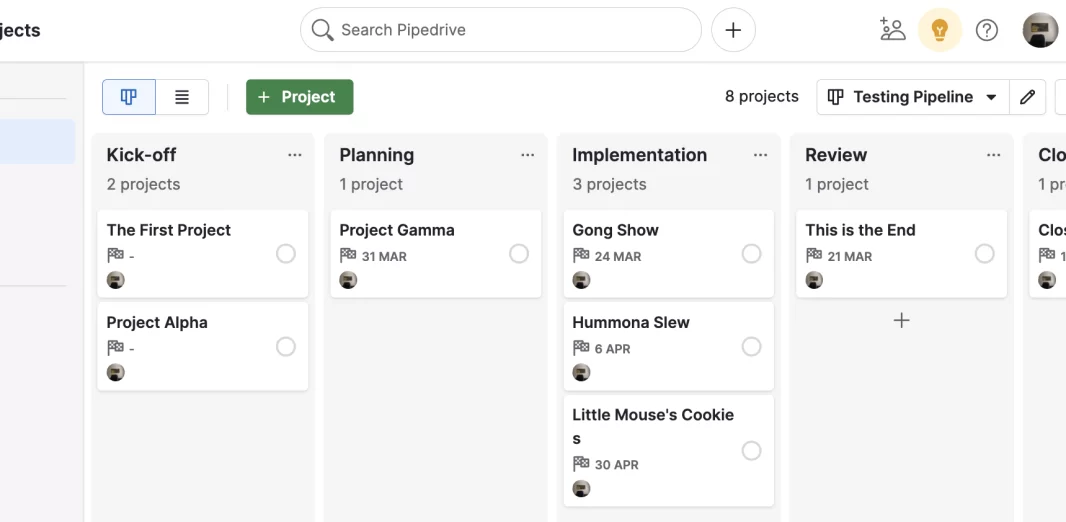This screenshot has width=1066, height=522.
Task: Open the Kick-off column options menu
Action: (294, 155)
